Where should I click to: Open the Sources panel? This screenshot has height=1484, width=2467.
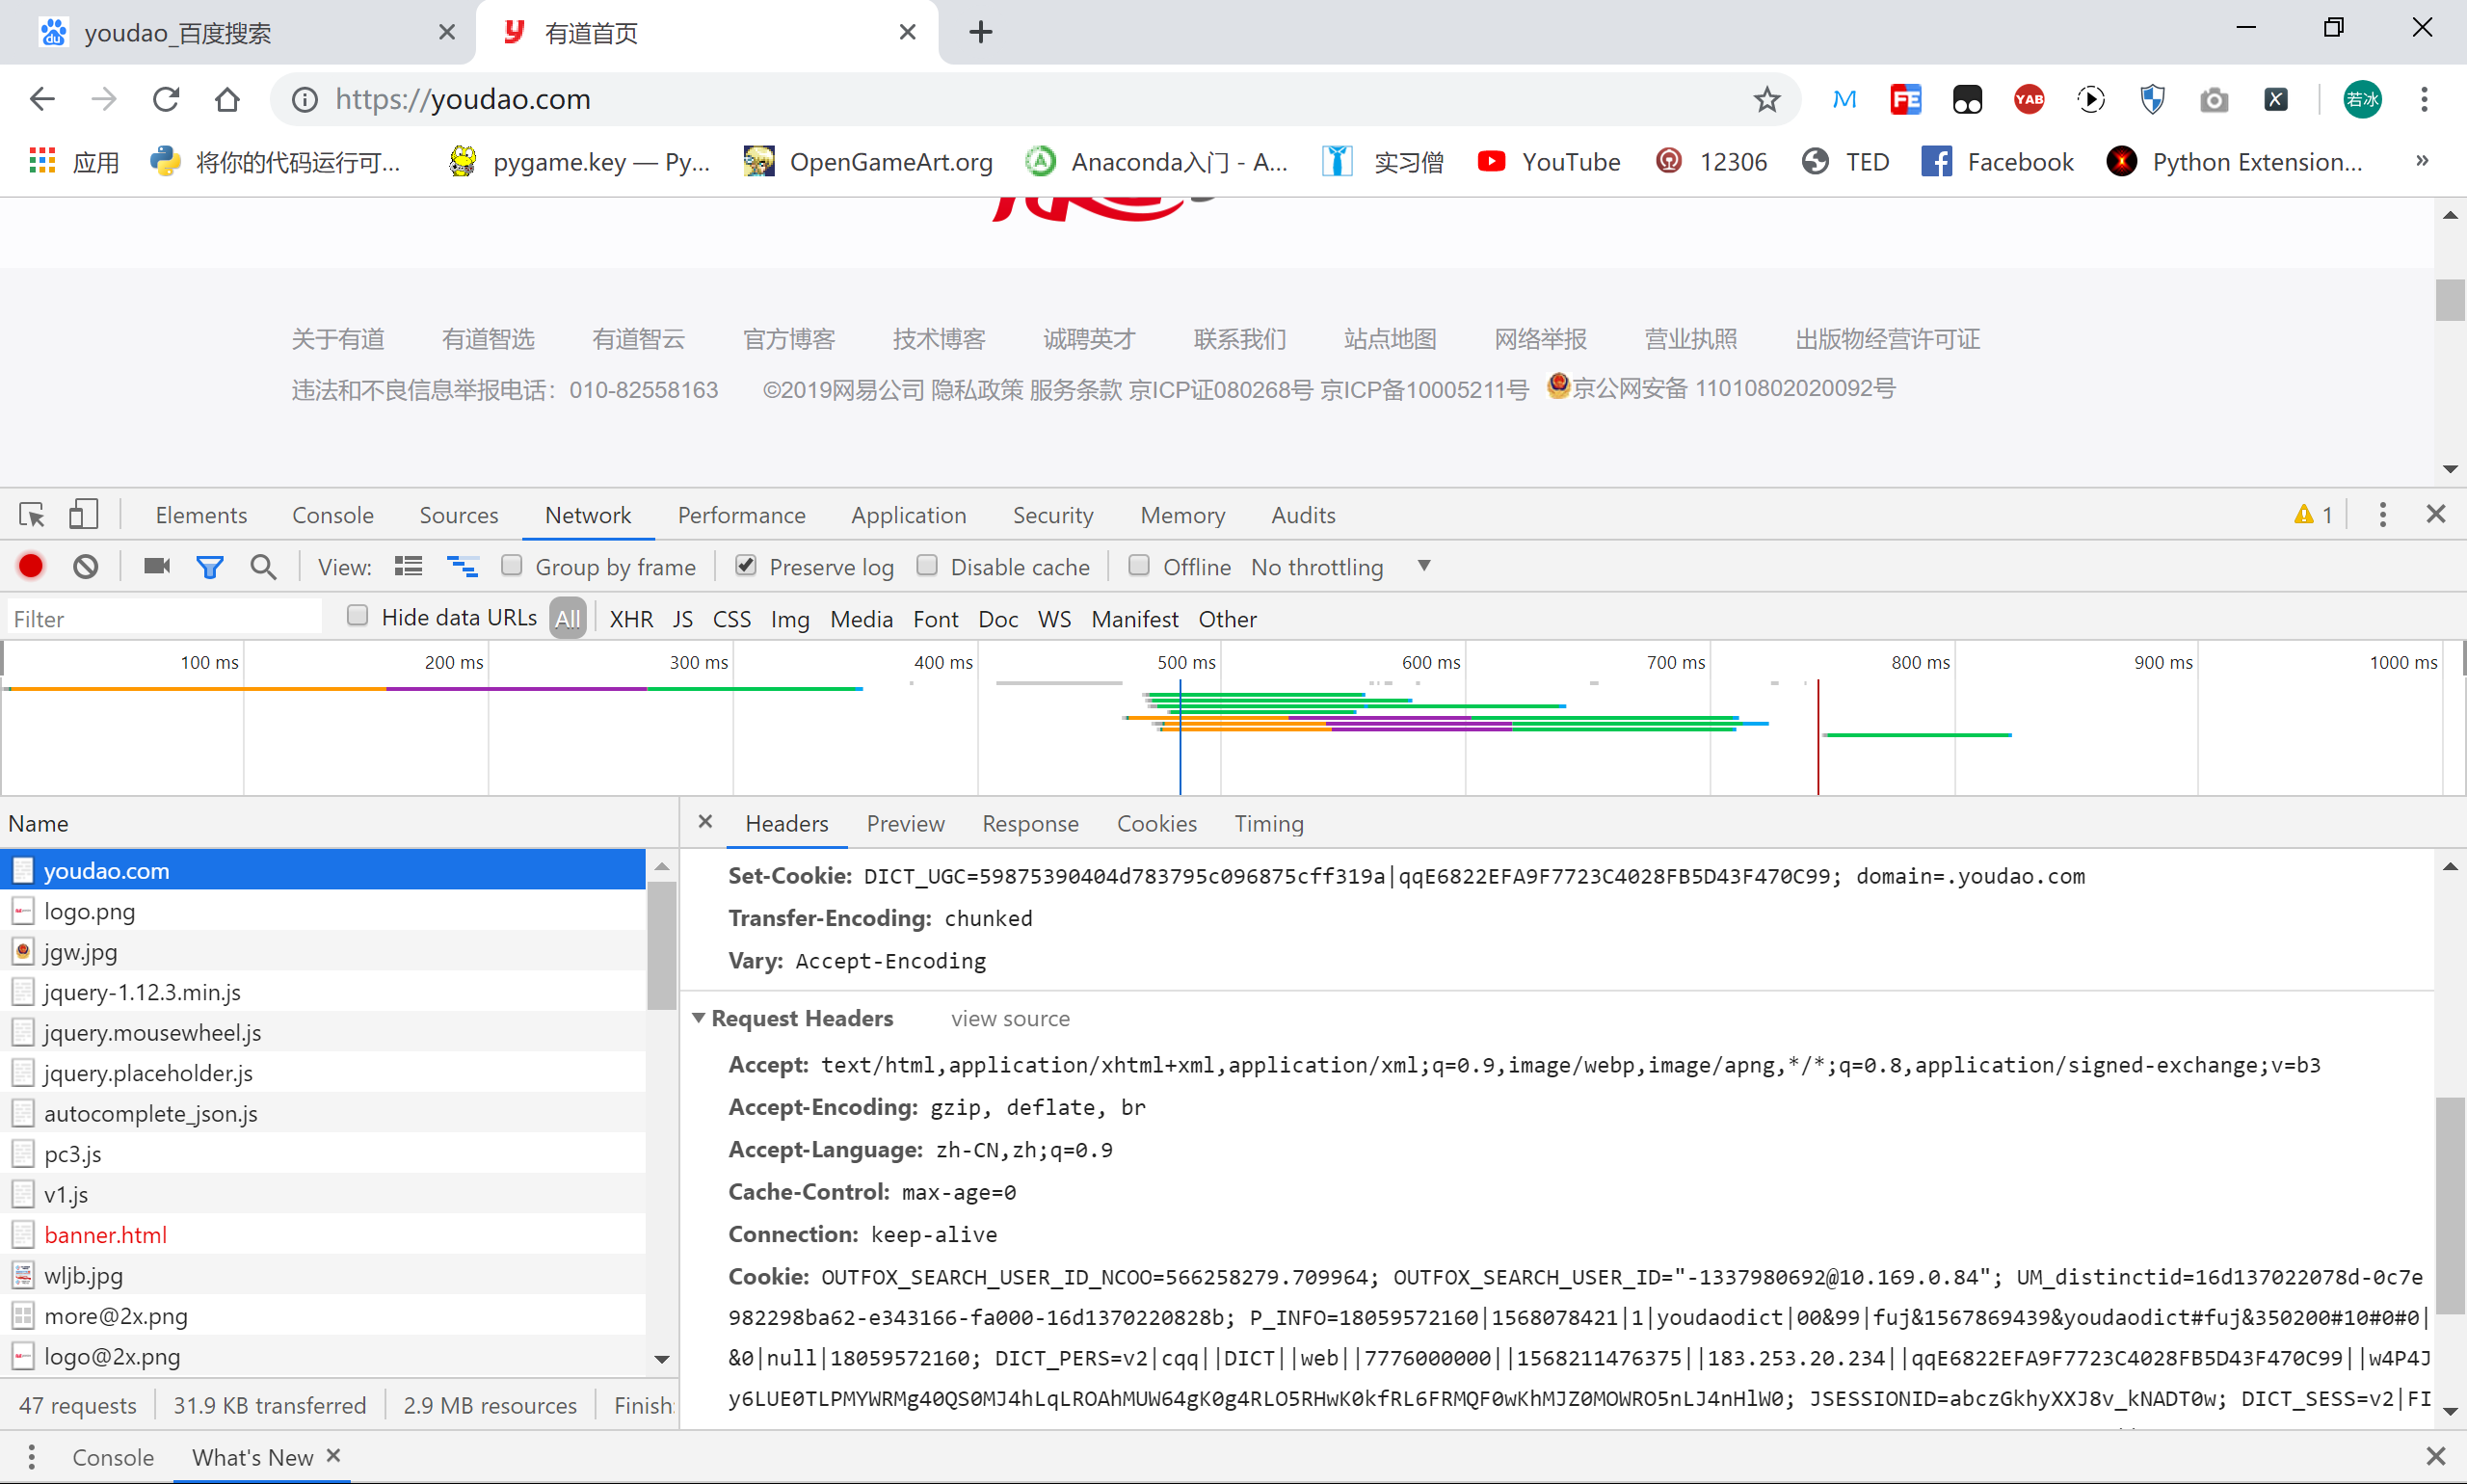[x=458, y=515]
